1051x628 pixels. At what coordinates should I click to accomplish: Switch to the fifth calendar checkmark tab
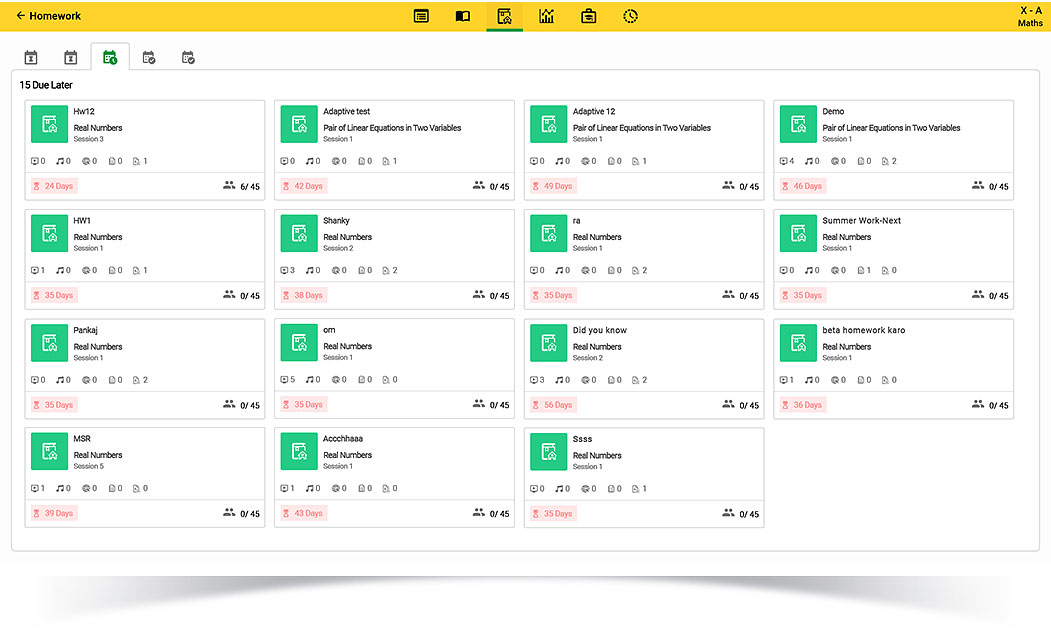pos(188,58)
